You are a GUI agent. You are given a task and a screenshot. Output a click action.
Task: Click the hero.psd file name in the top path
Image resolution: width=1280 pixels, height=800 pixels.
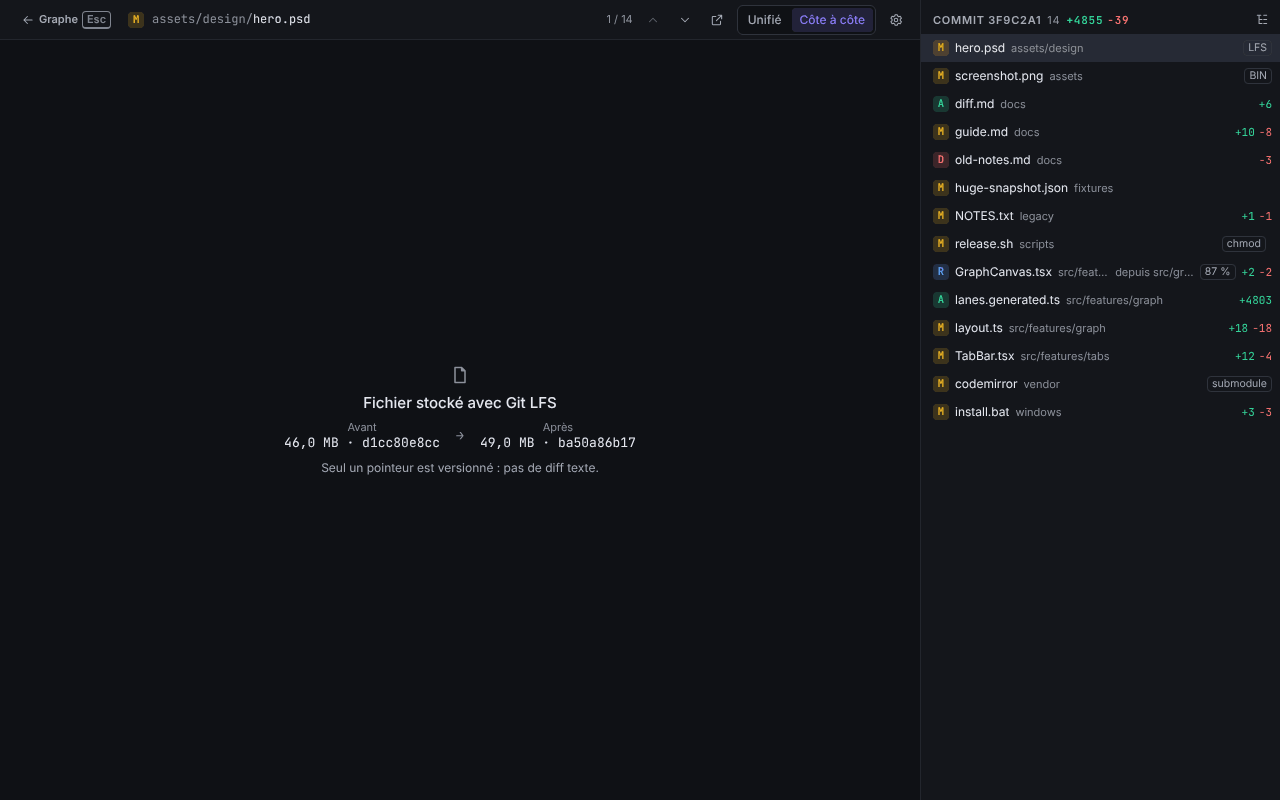[281, 19]
